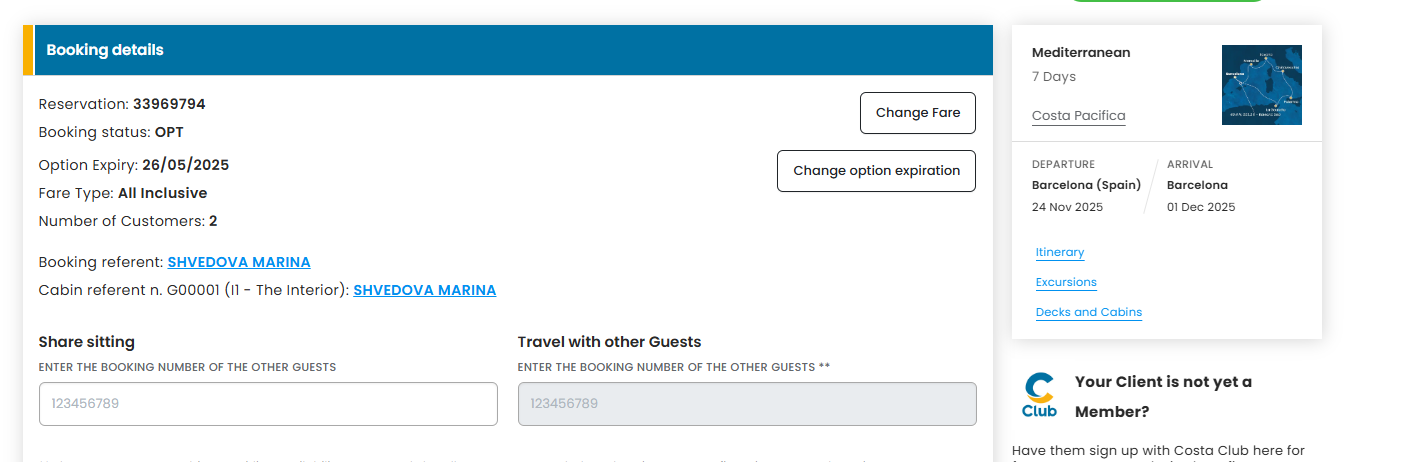
Task: Click Option Expiry date 26/05/2025
Action: pos(186,165)
